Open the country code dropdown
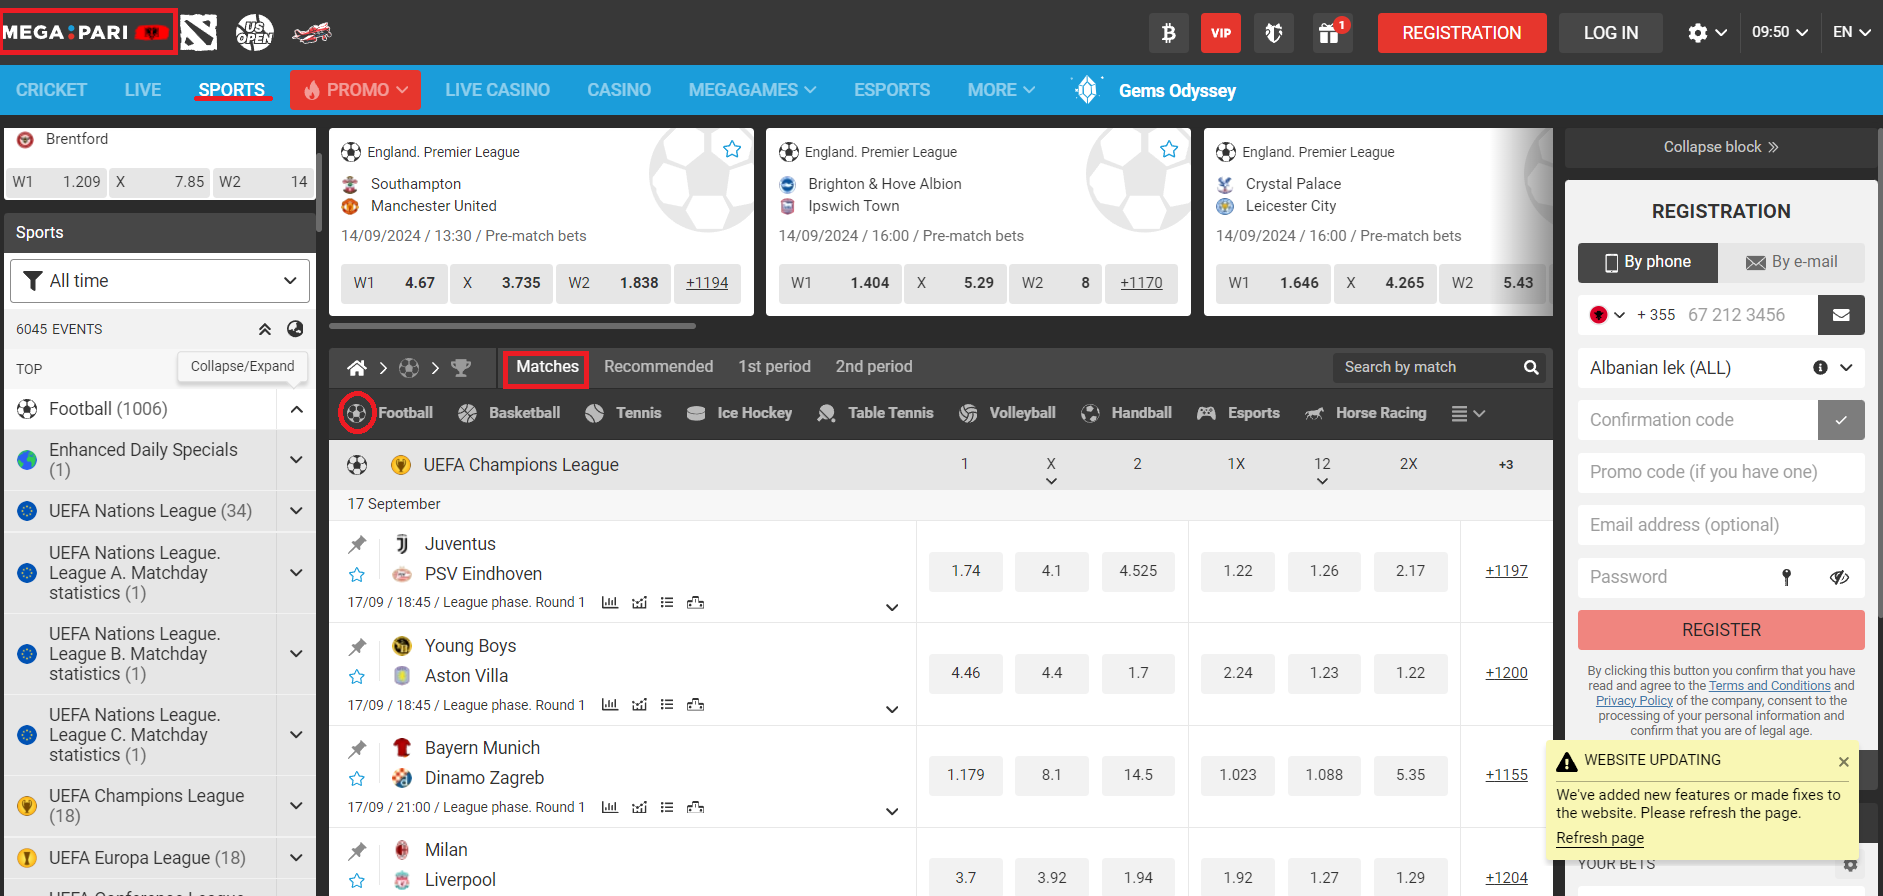Screen dimensions: 1883x896 (x=1608, y=315)
